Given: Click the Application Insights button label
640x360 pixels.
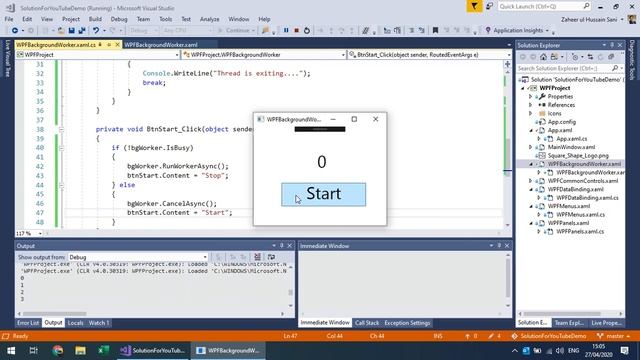Looking at the screenshot, I should pyautogui.click(x=518, y=30).
